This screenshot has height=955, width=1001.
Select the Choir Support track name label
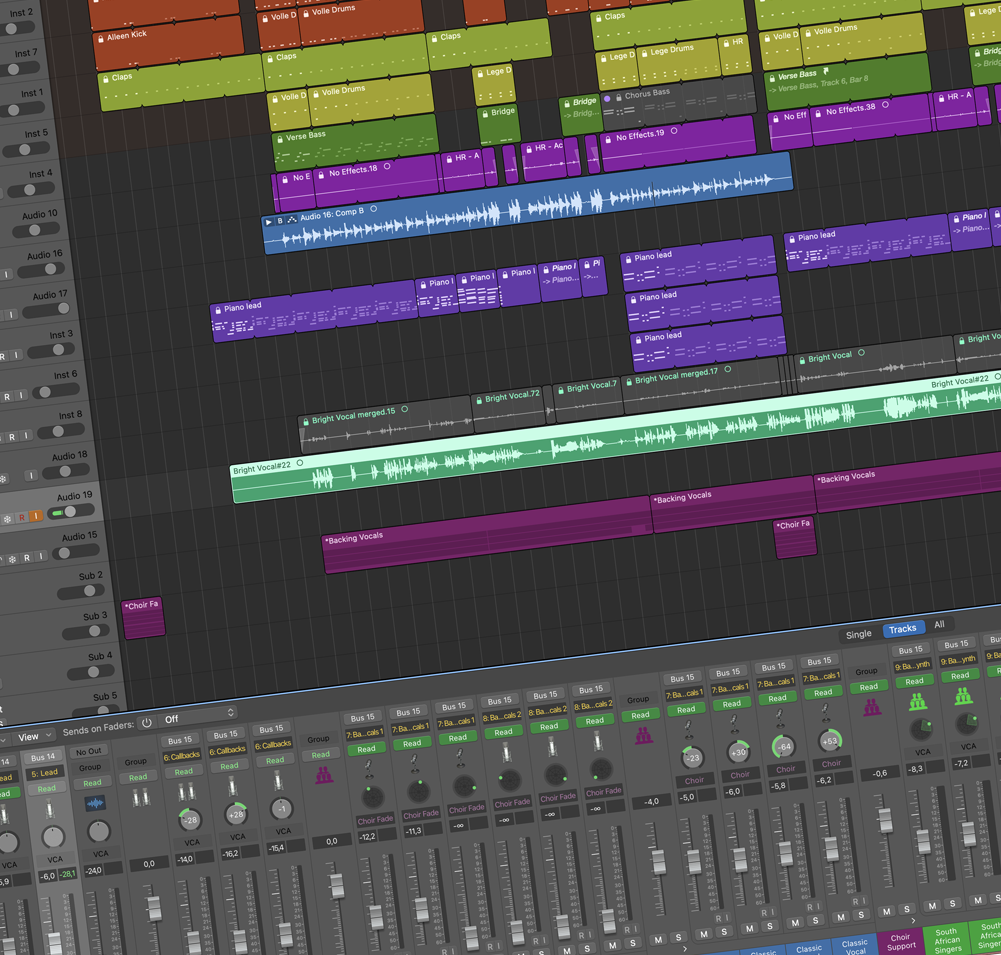click(901, 942)
